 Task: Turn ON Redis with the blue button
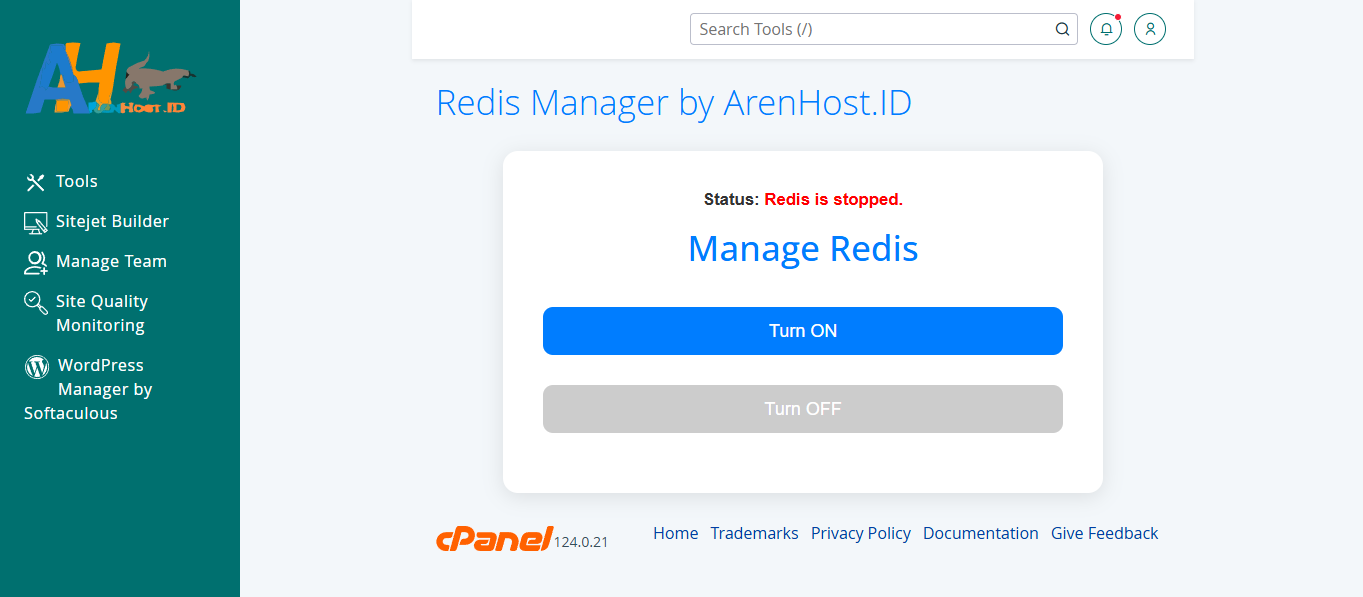(802, 331)
